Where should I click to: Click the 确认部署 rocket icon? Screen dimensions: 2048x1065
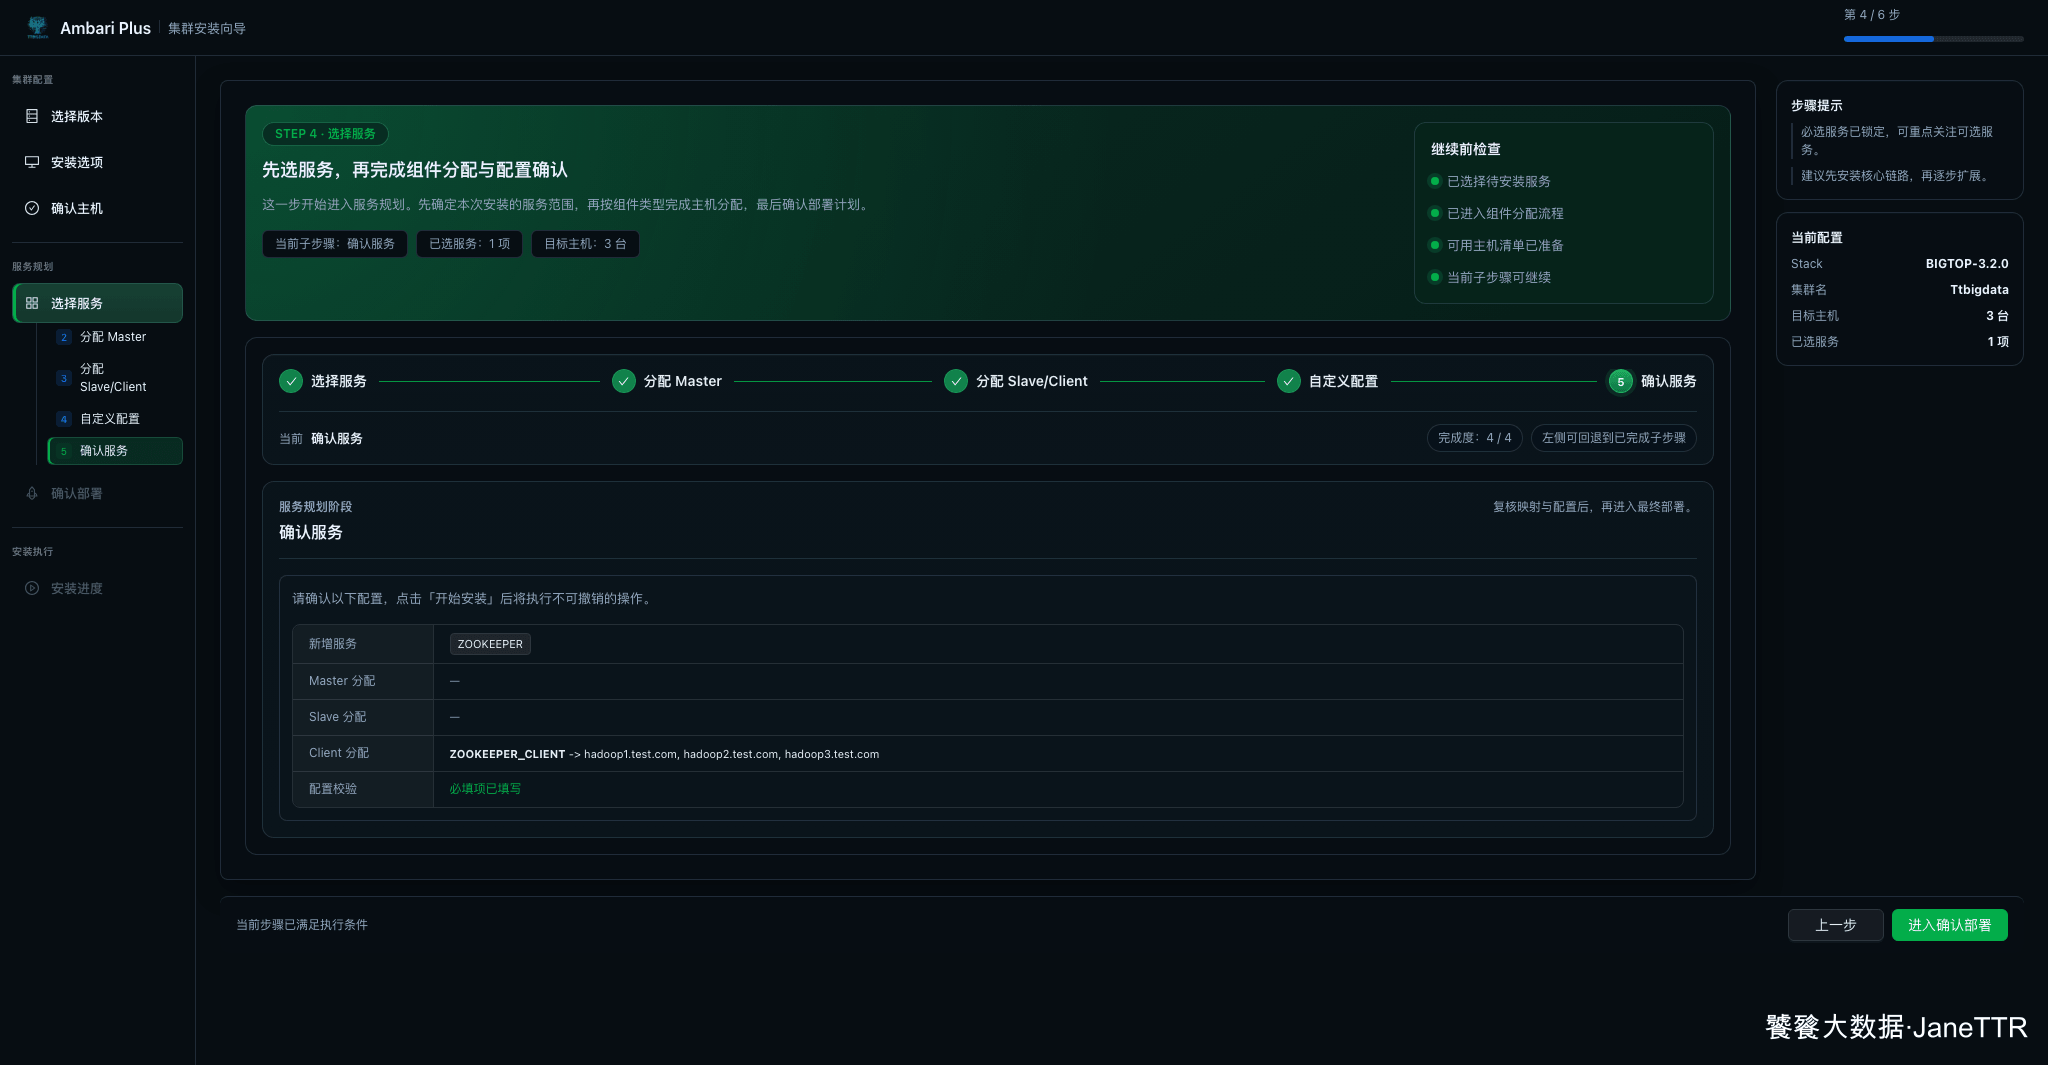[32, 493]
